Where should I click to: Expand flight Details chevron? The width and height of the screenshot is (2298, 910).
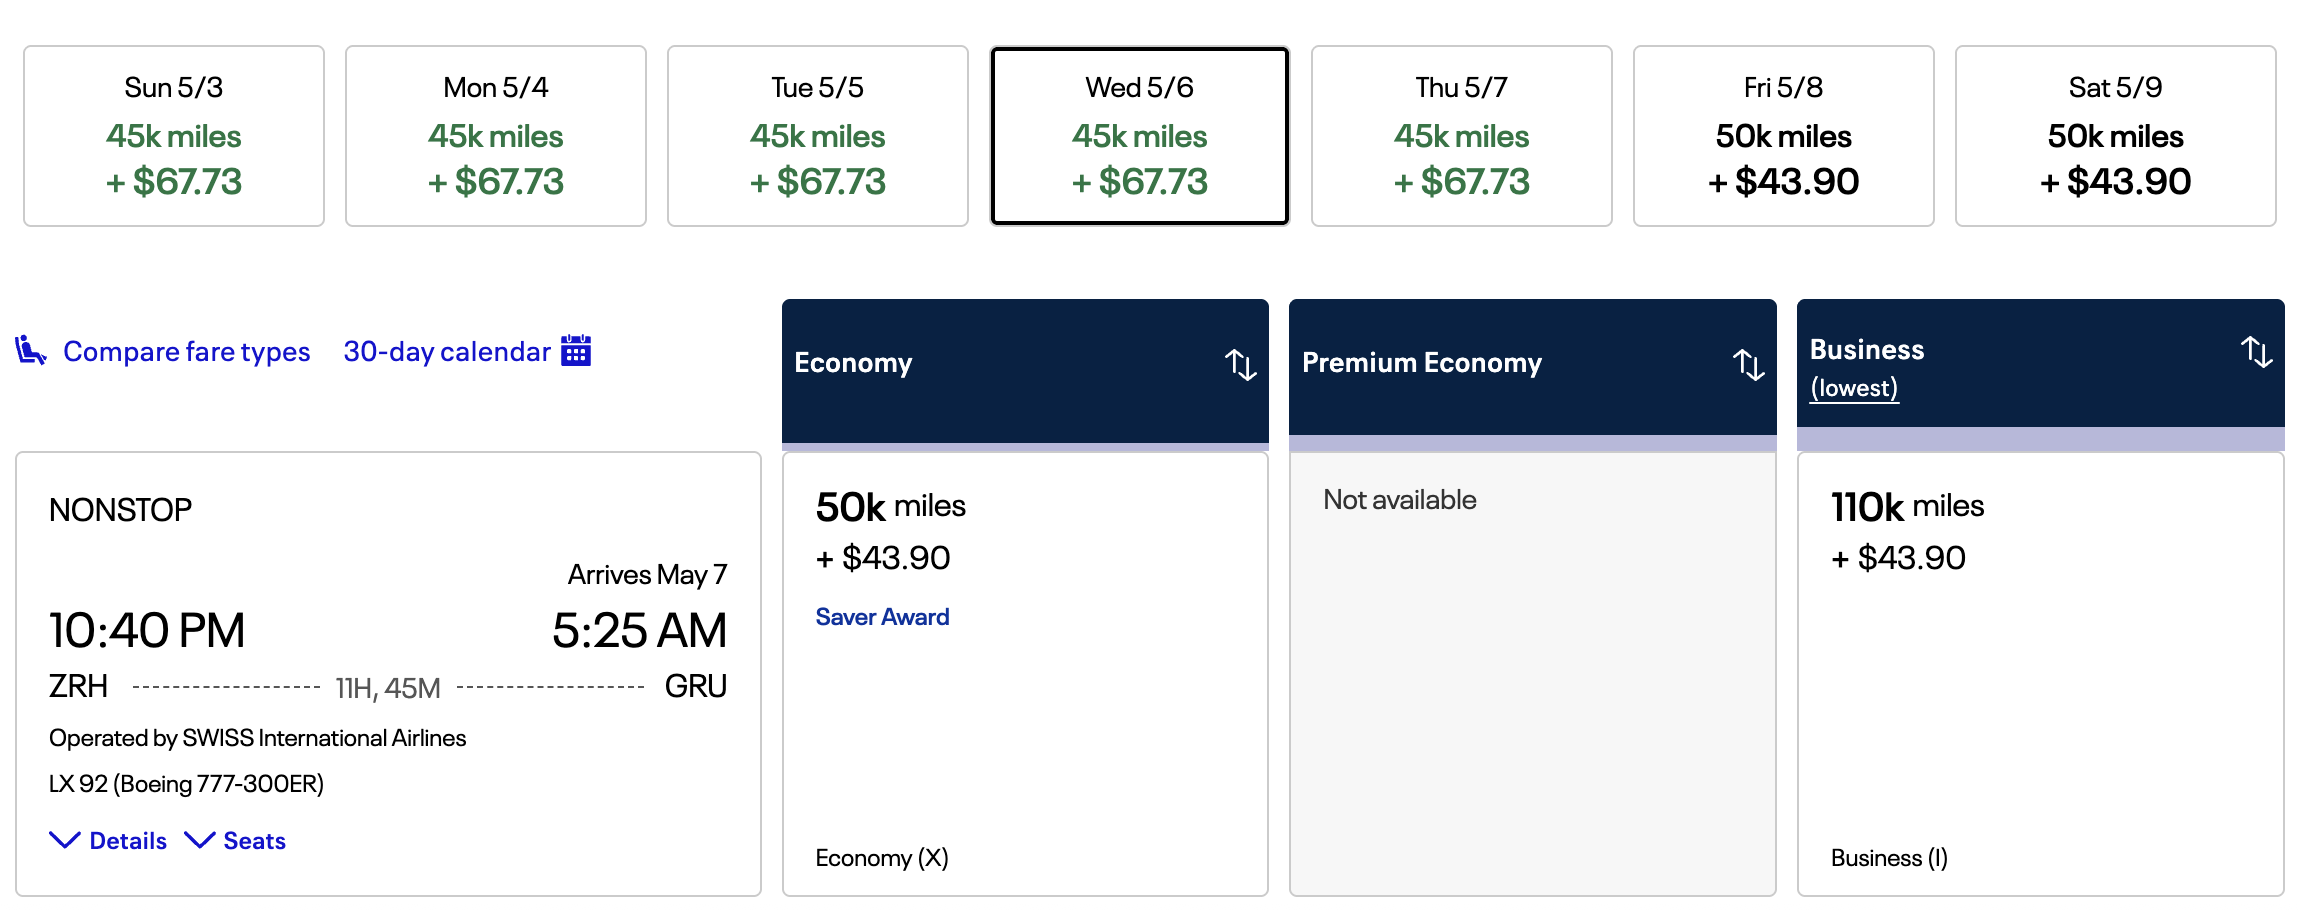(x=66, y=840)
